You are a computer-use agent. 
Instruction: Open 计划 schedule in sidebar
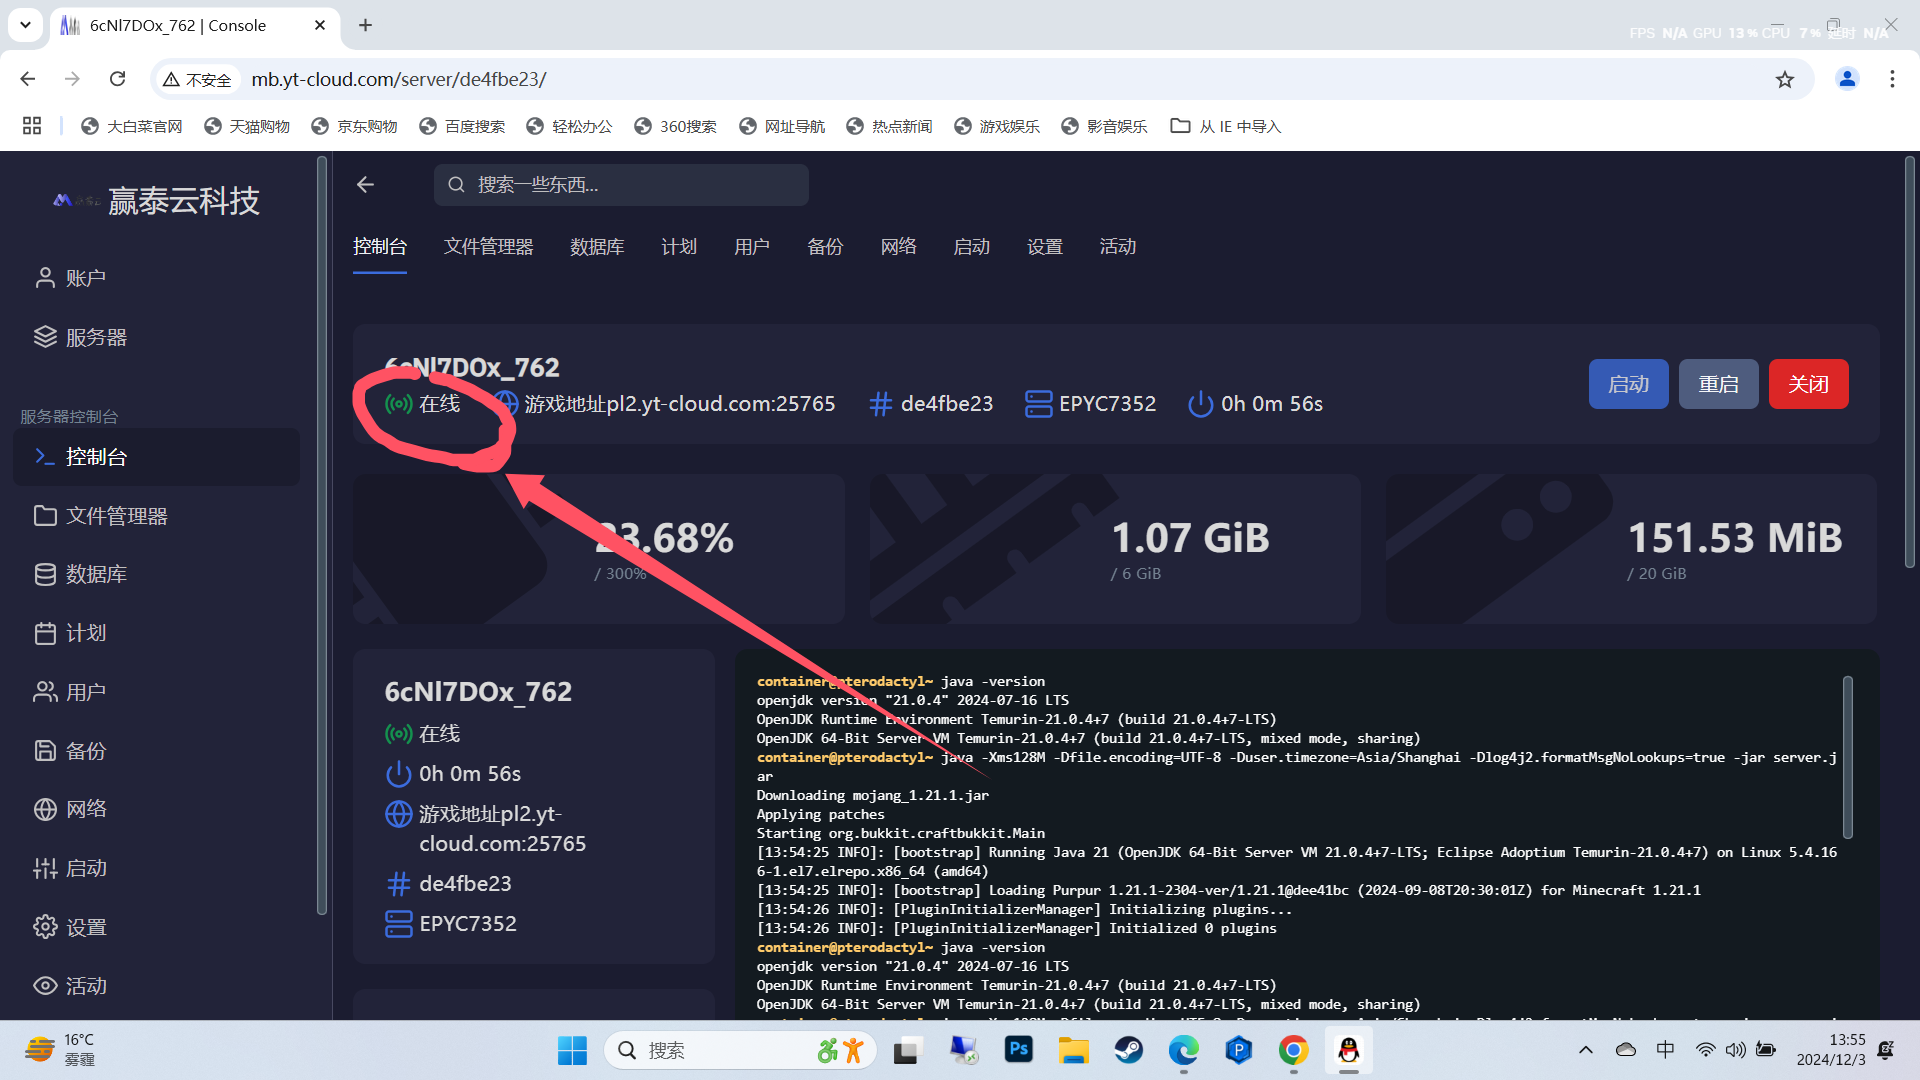70,633
